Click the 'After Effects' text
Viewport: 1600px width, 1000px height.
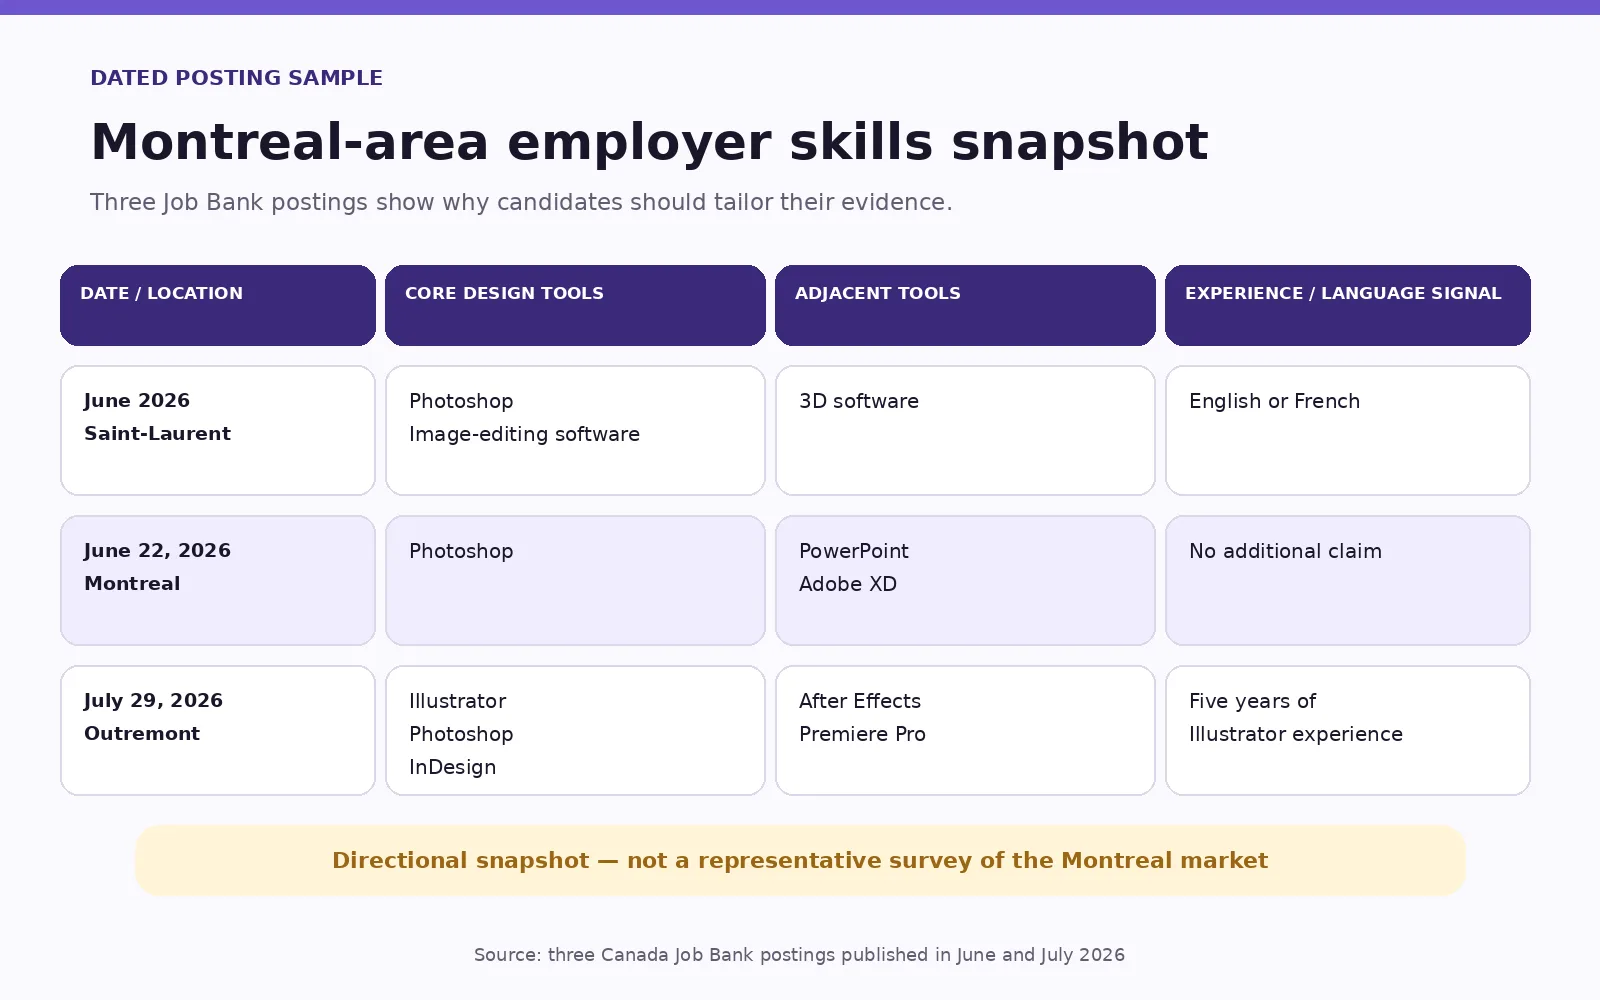click(860, 701)
